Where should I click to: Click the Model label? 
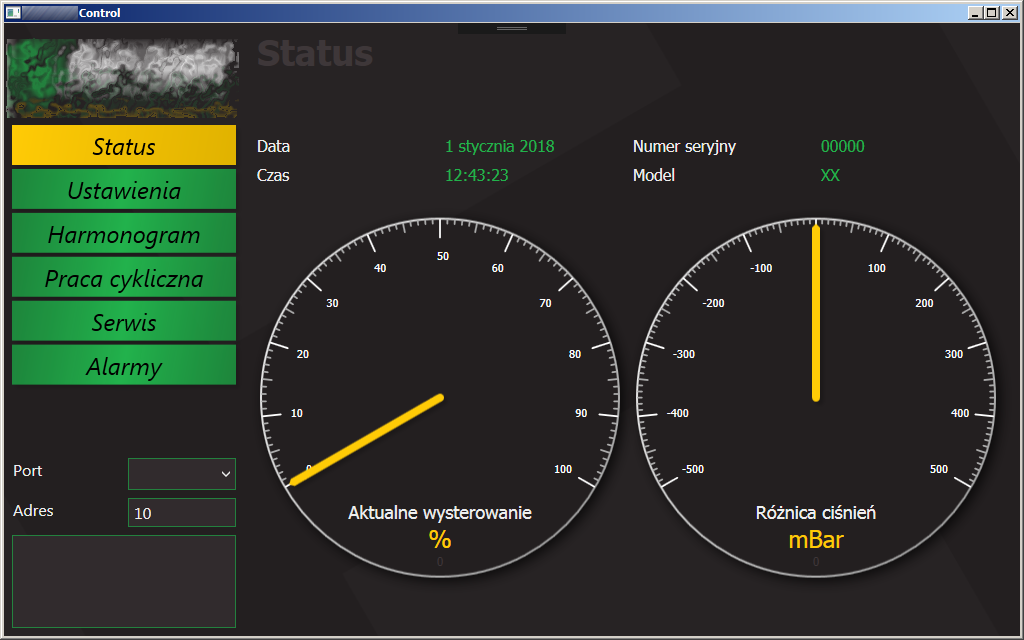point(654,175)
